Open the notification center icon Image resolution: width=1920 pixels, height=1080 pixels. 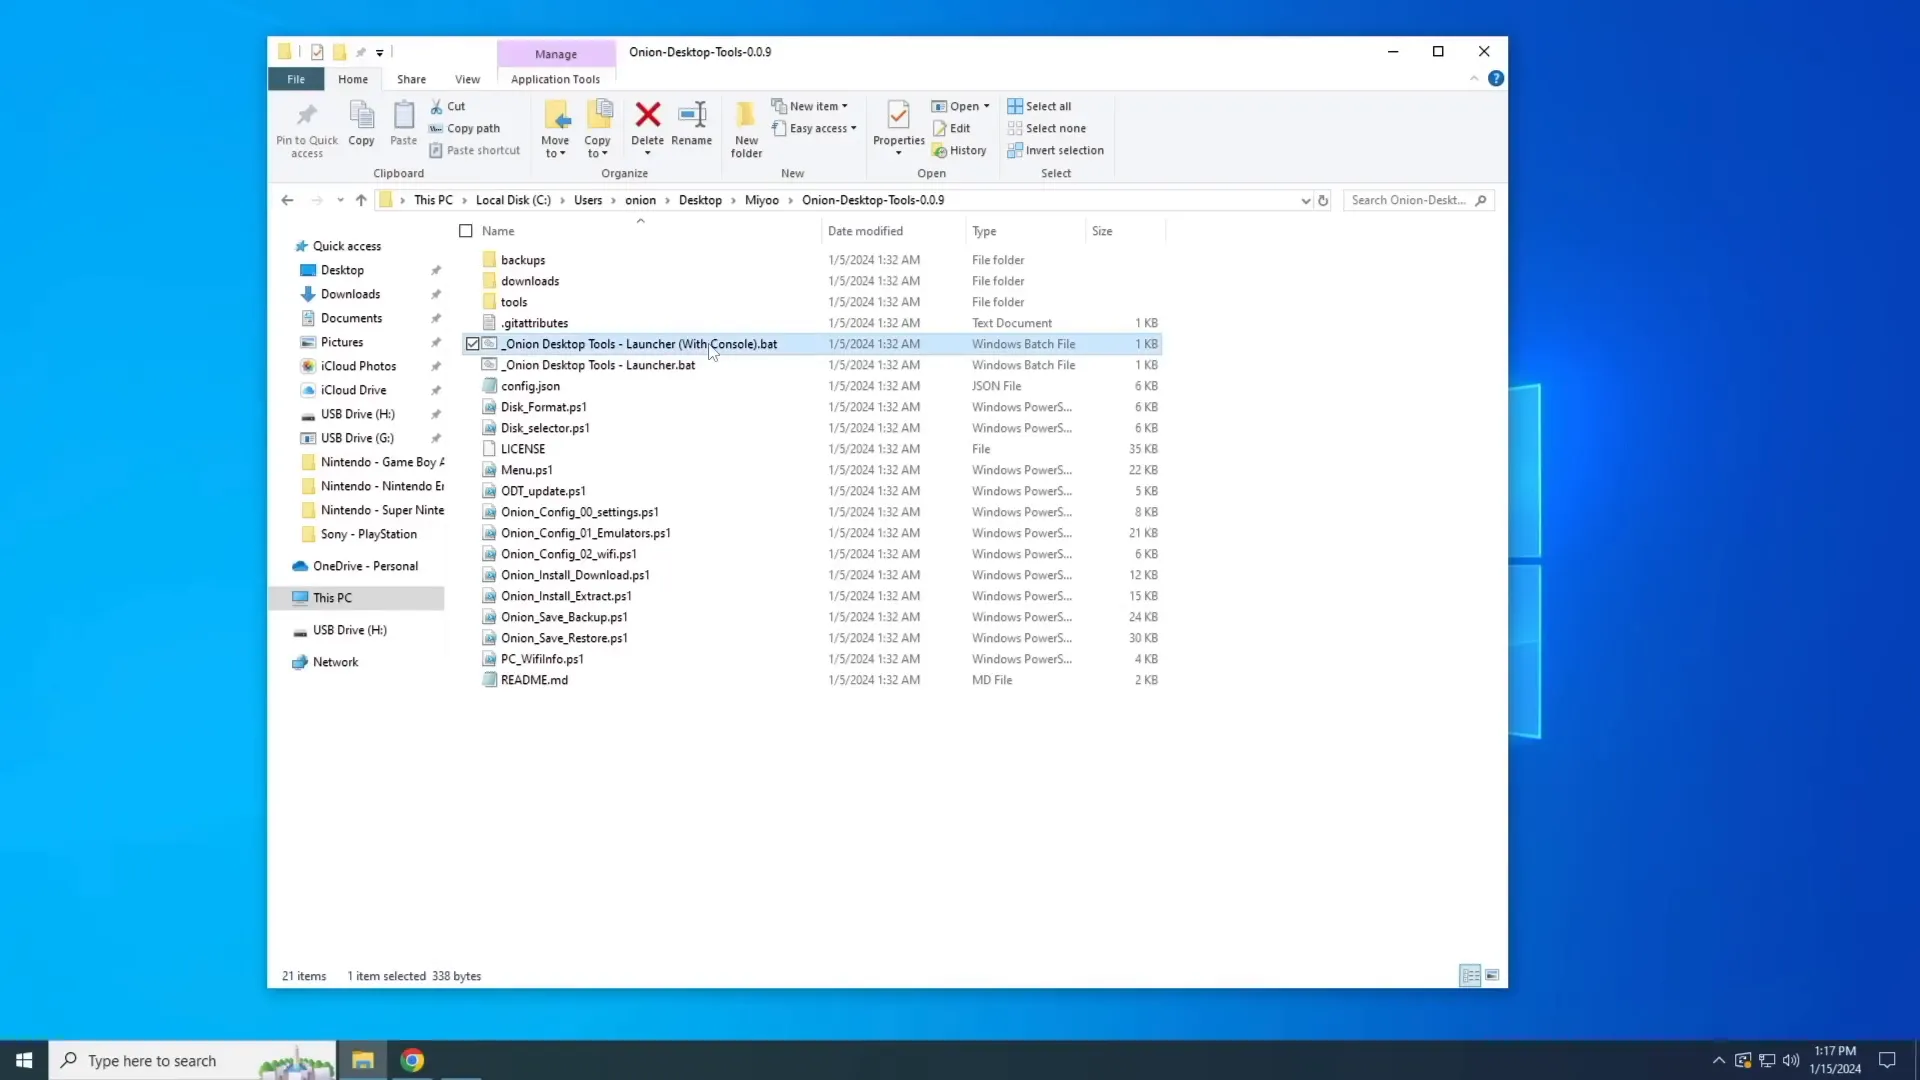coord(1887,1060)
